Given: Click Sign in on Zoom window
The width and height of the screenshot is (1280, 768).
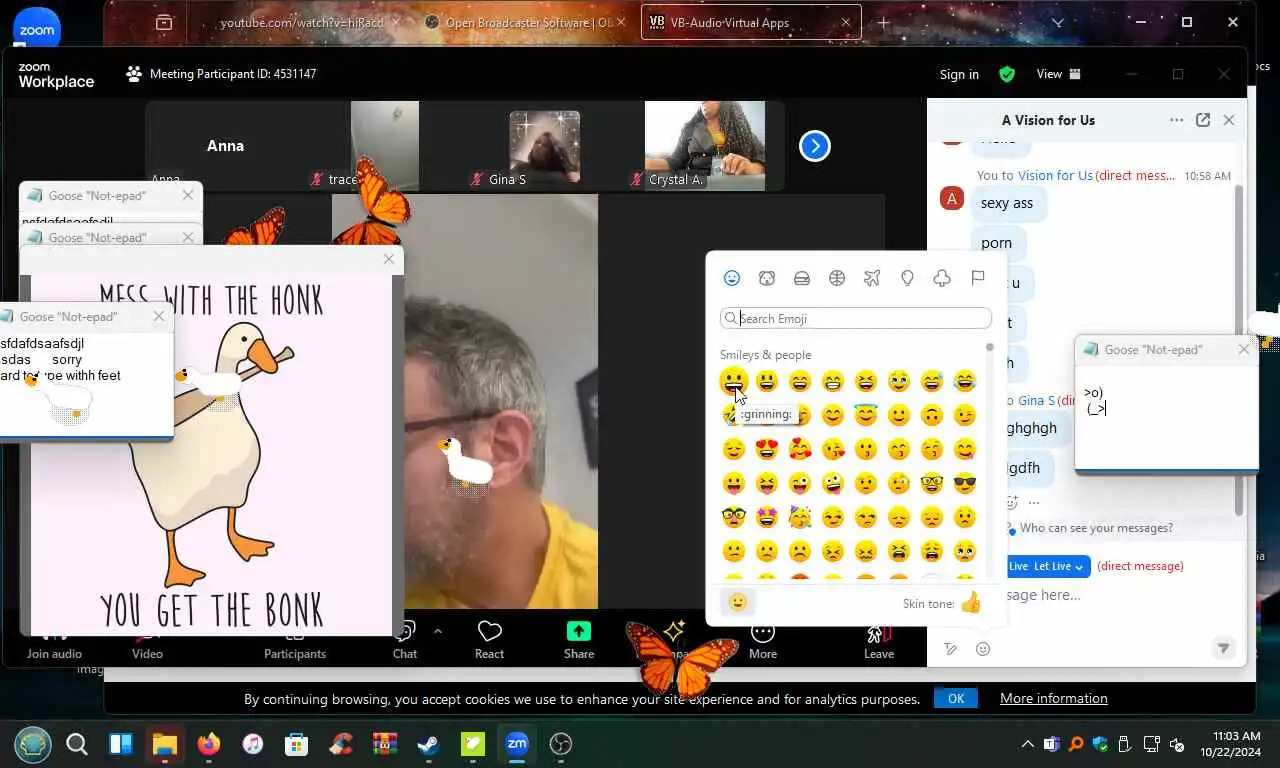Looking at the screenshot, I should (x=959, y=74).
